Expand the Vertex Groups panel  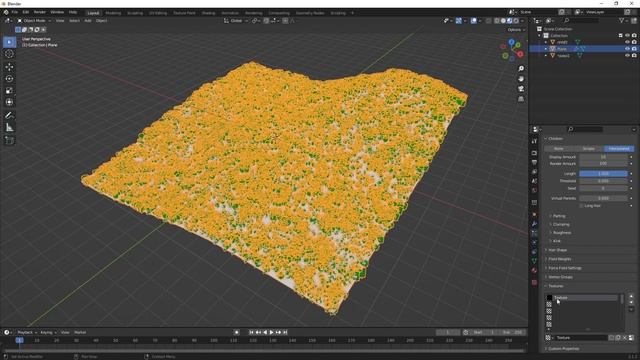click(560, 277)
